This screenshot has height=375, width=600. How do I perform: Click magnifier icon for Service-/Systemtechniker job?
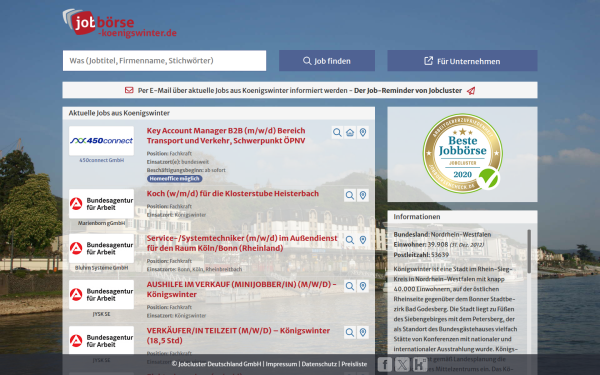tap(350, 240)
